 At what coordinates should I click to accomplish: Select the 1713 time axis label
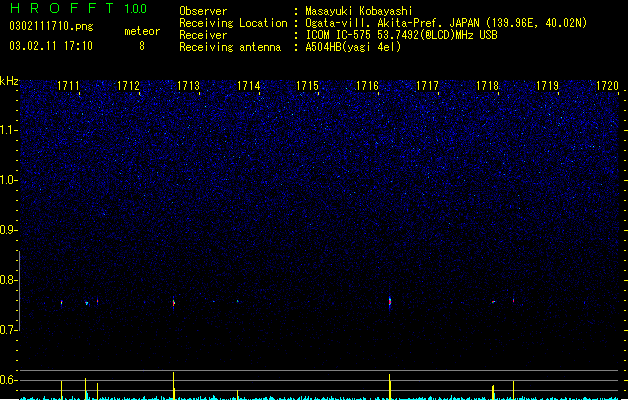tap(188, 86)
